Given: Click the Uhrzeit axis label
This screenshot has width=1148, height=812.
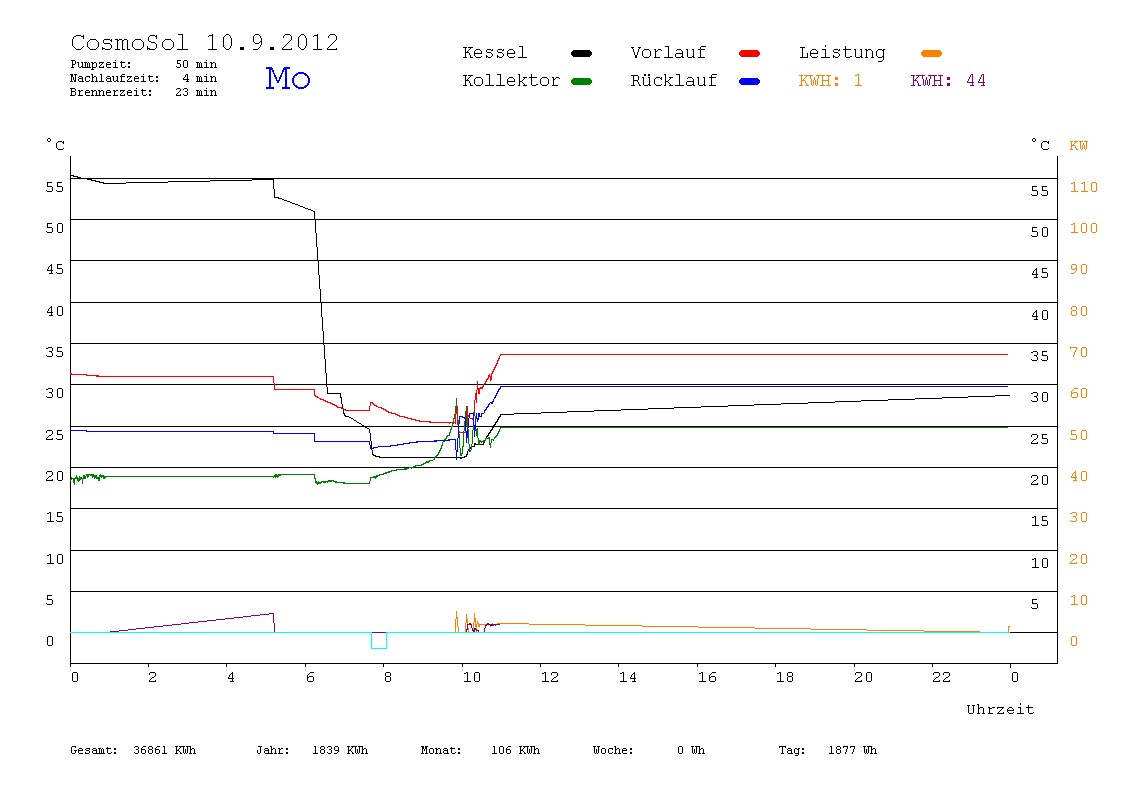Looking at the screenshot, I should [x=1000, y=709].
